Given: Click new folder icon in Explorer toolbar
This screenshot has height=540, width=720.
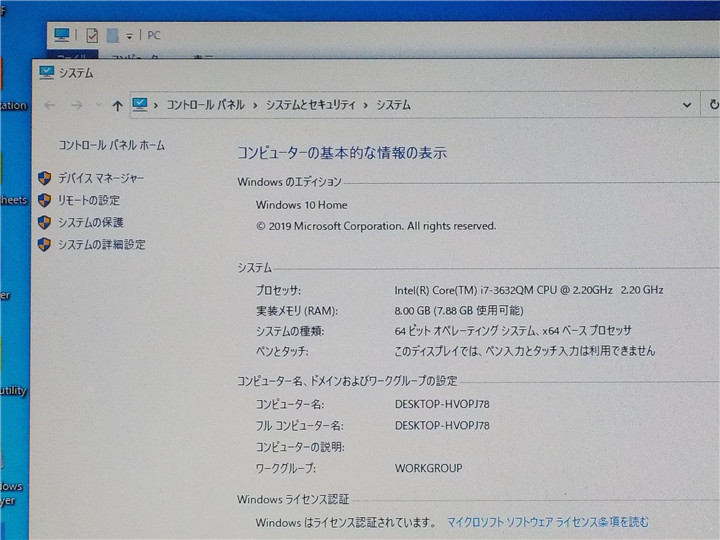Looking at the screenshot, I should 112,35.
